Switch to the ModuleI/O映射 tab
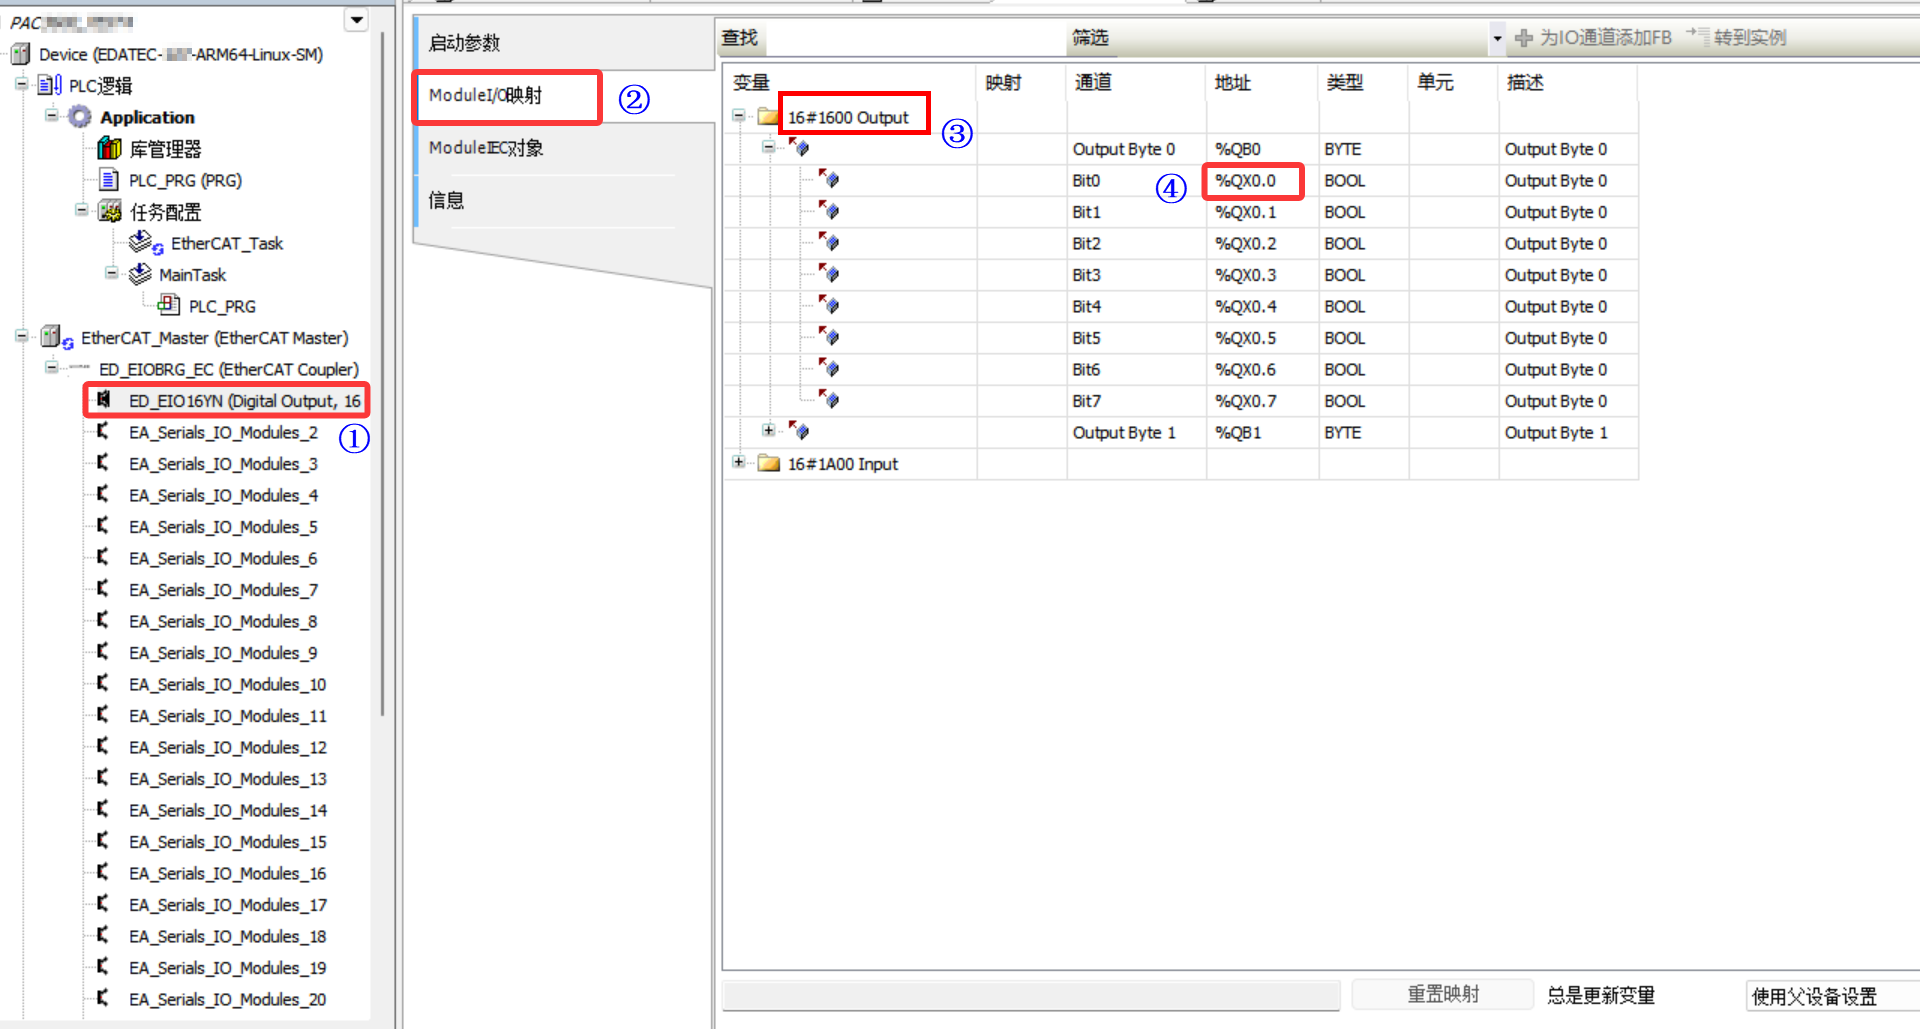The image size is (1920, 1029). click(506, 96)
